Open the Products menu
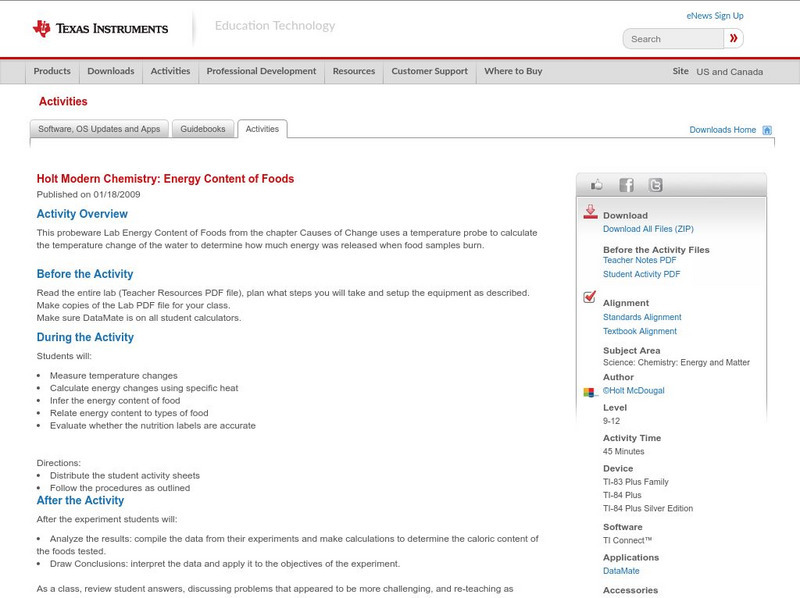This screenshot has width=800, height=598. click(52, 71)
